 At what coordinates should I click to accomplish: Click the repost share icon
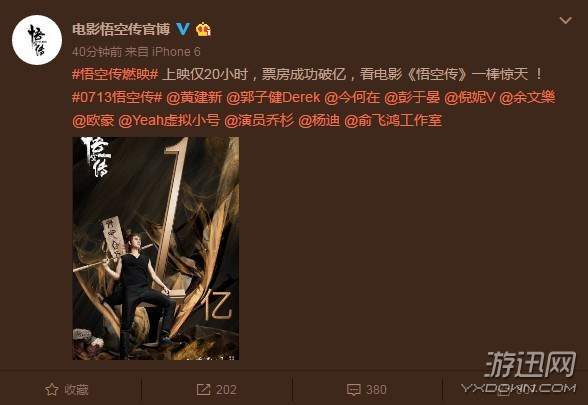[x=204, y=390]
